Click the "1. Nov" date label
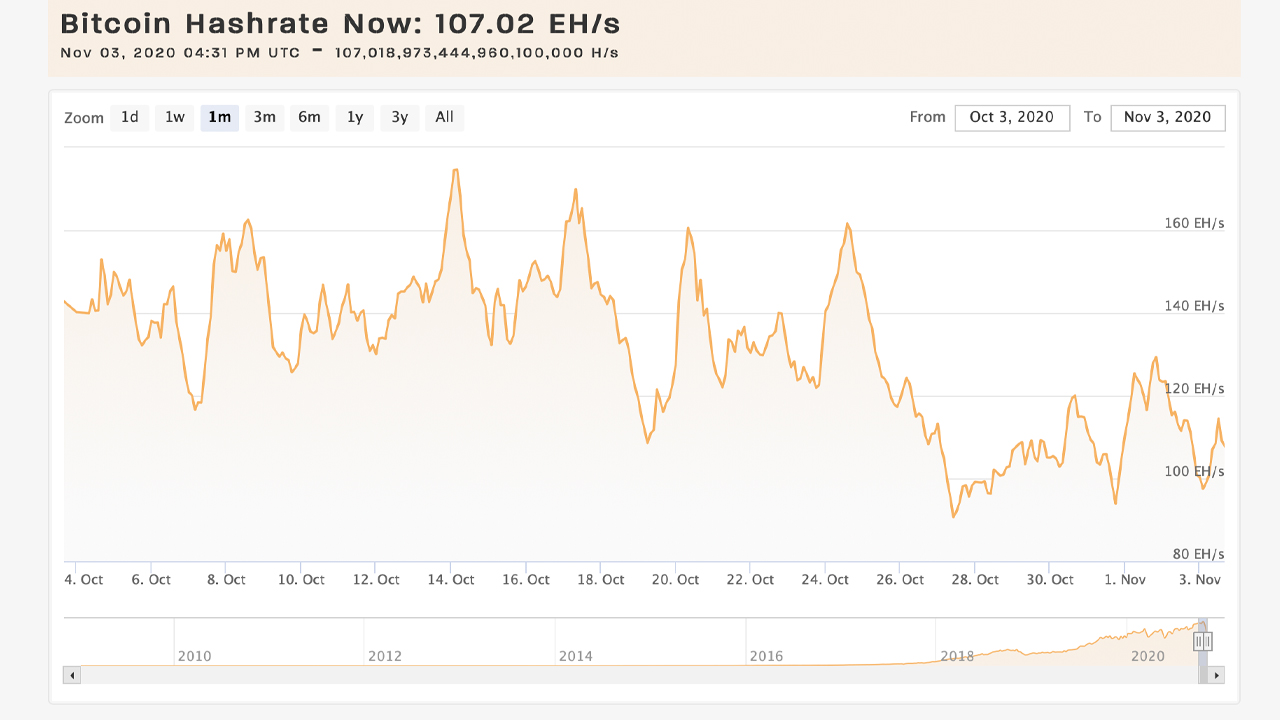The height and width of the screenshot is (720, 1280). click(x=1126, y=579)
